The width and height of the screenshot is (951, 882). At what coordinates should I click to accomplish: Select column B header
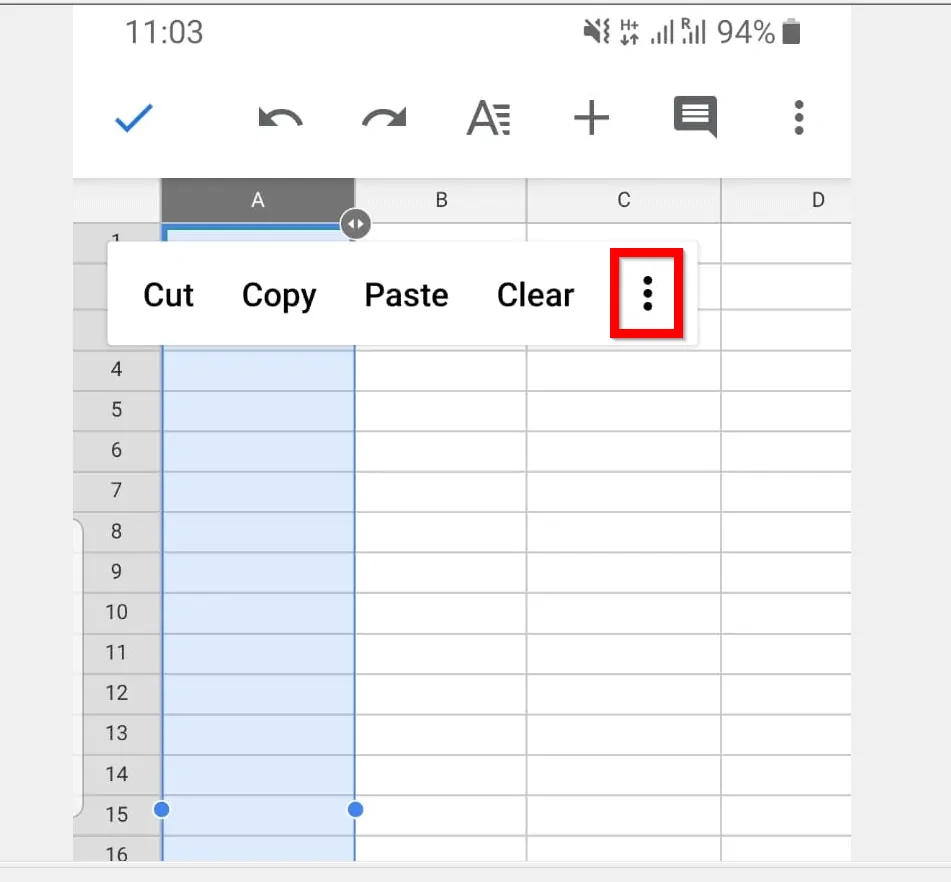[441, 200]
